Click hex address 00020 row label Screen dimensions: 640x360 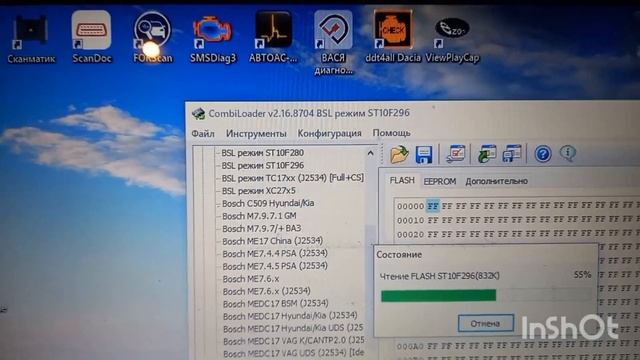coord(411,234)
